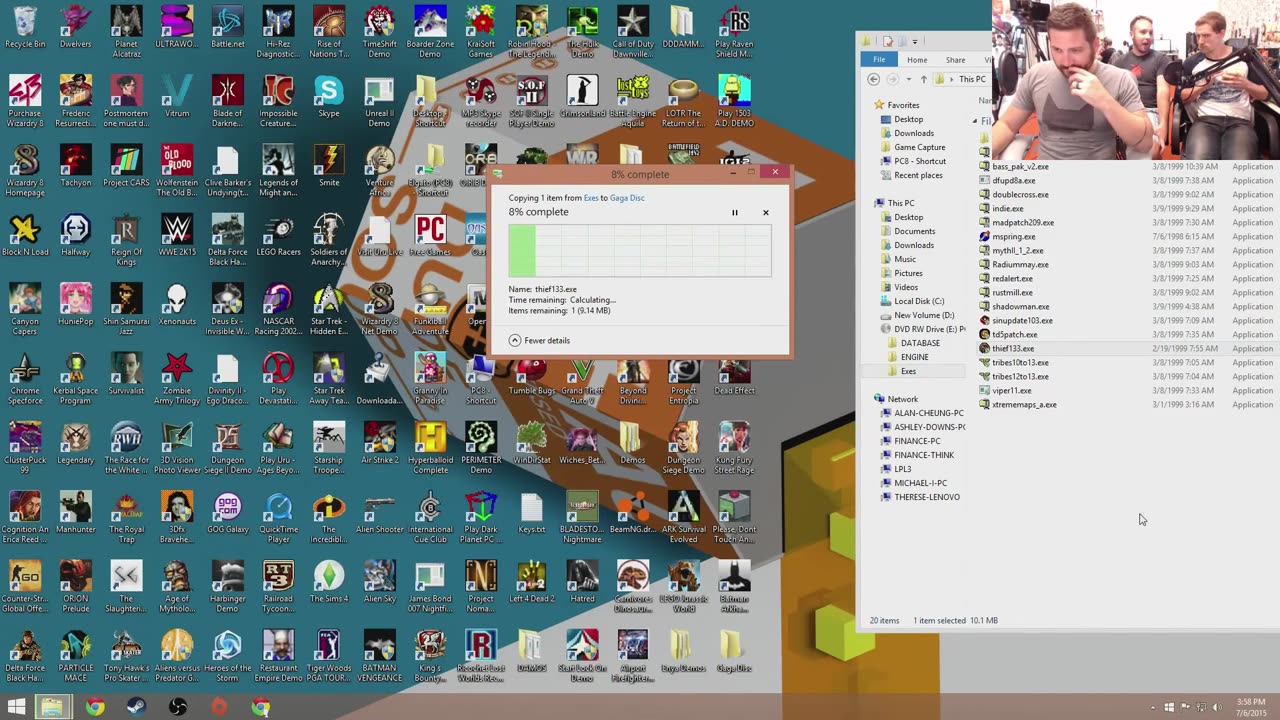This screenshot has width=1280, height=720.
Task: Select Documents under This PC
Action: (914, 231)
